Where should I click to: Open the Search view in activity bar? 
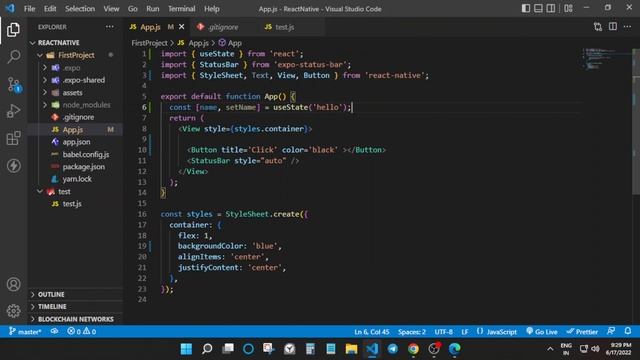(13, 56)
